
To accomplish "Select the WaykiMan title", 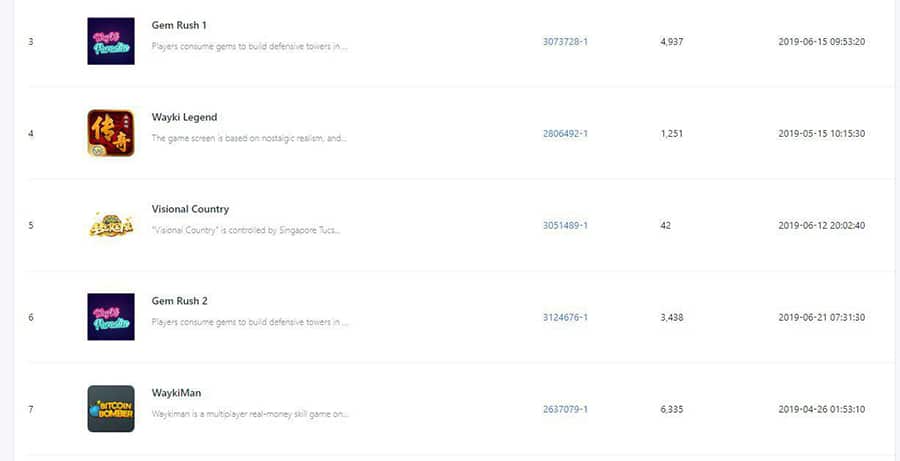I will click(176, 393).
